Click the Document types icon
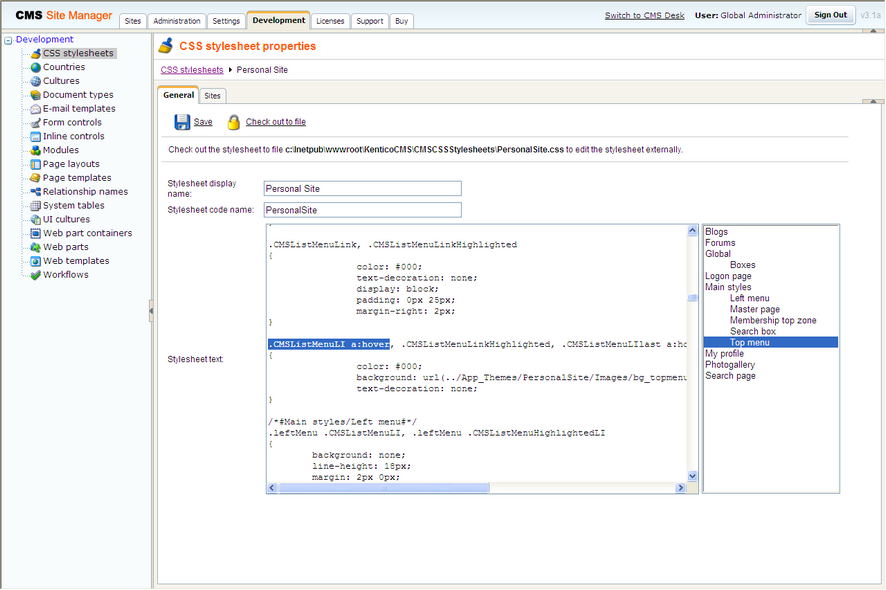The width and height of the screenshot is (886, 590). 36,95
